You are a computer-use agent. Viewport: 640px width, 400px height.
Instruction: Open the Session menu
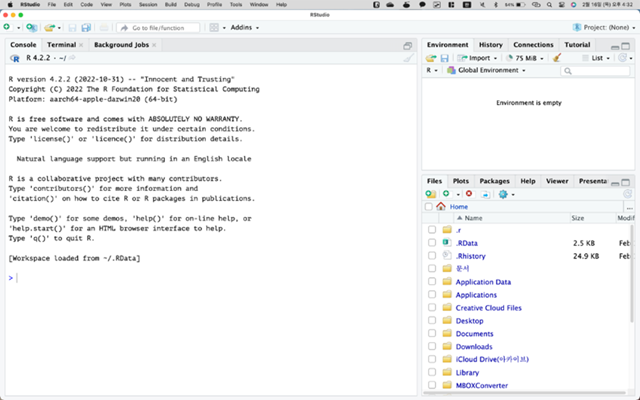click(148, 4)
